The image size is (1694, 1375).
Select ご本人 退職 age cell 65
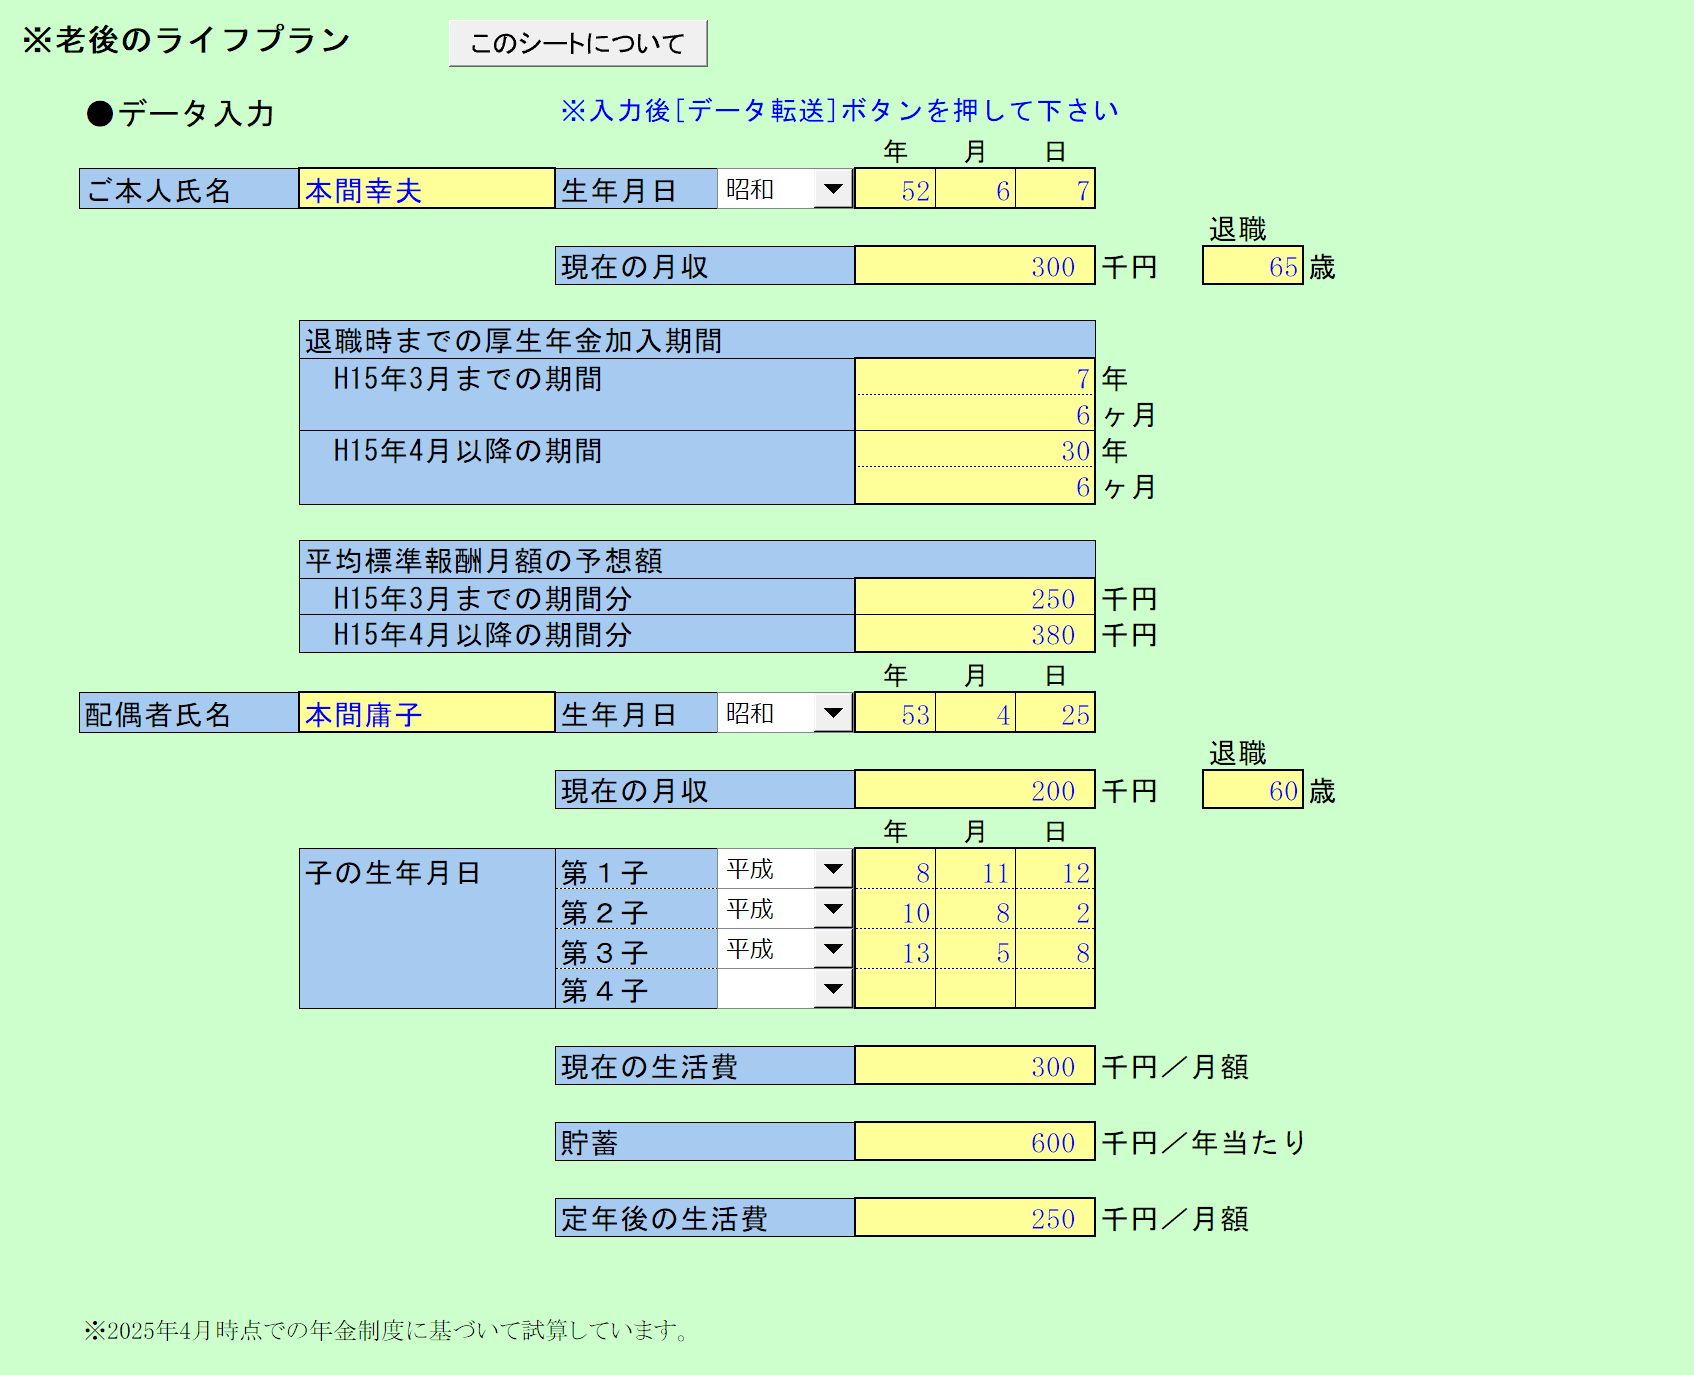(x=1253, y=266)
